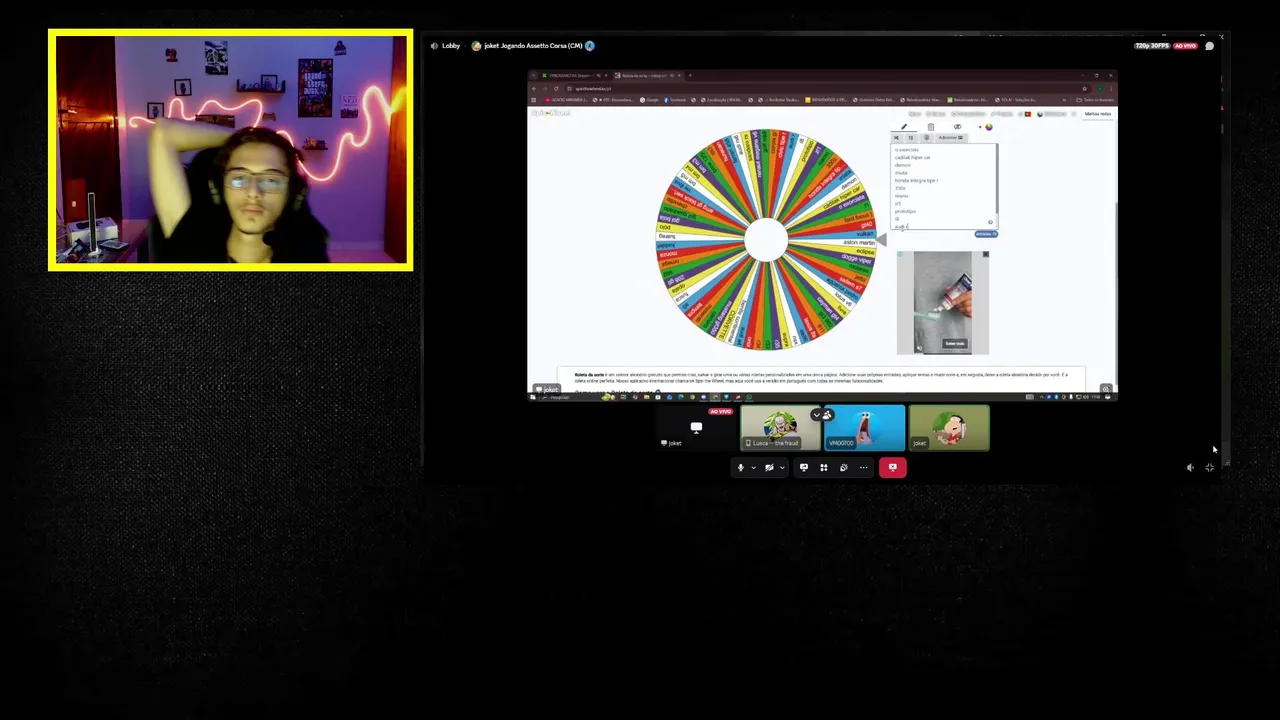Click the Adicionar button above entries list
The width and height of the screenshot is (1280, 720).
[951, 138]
